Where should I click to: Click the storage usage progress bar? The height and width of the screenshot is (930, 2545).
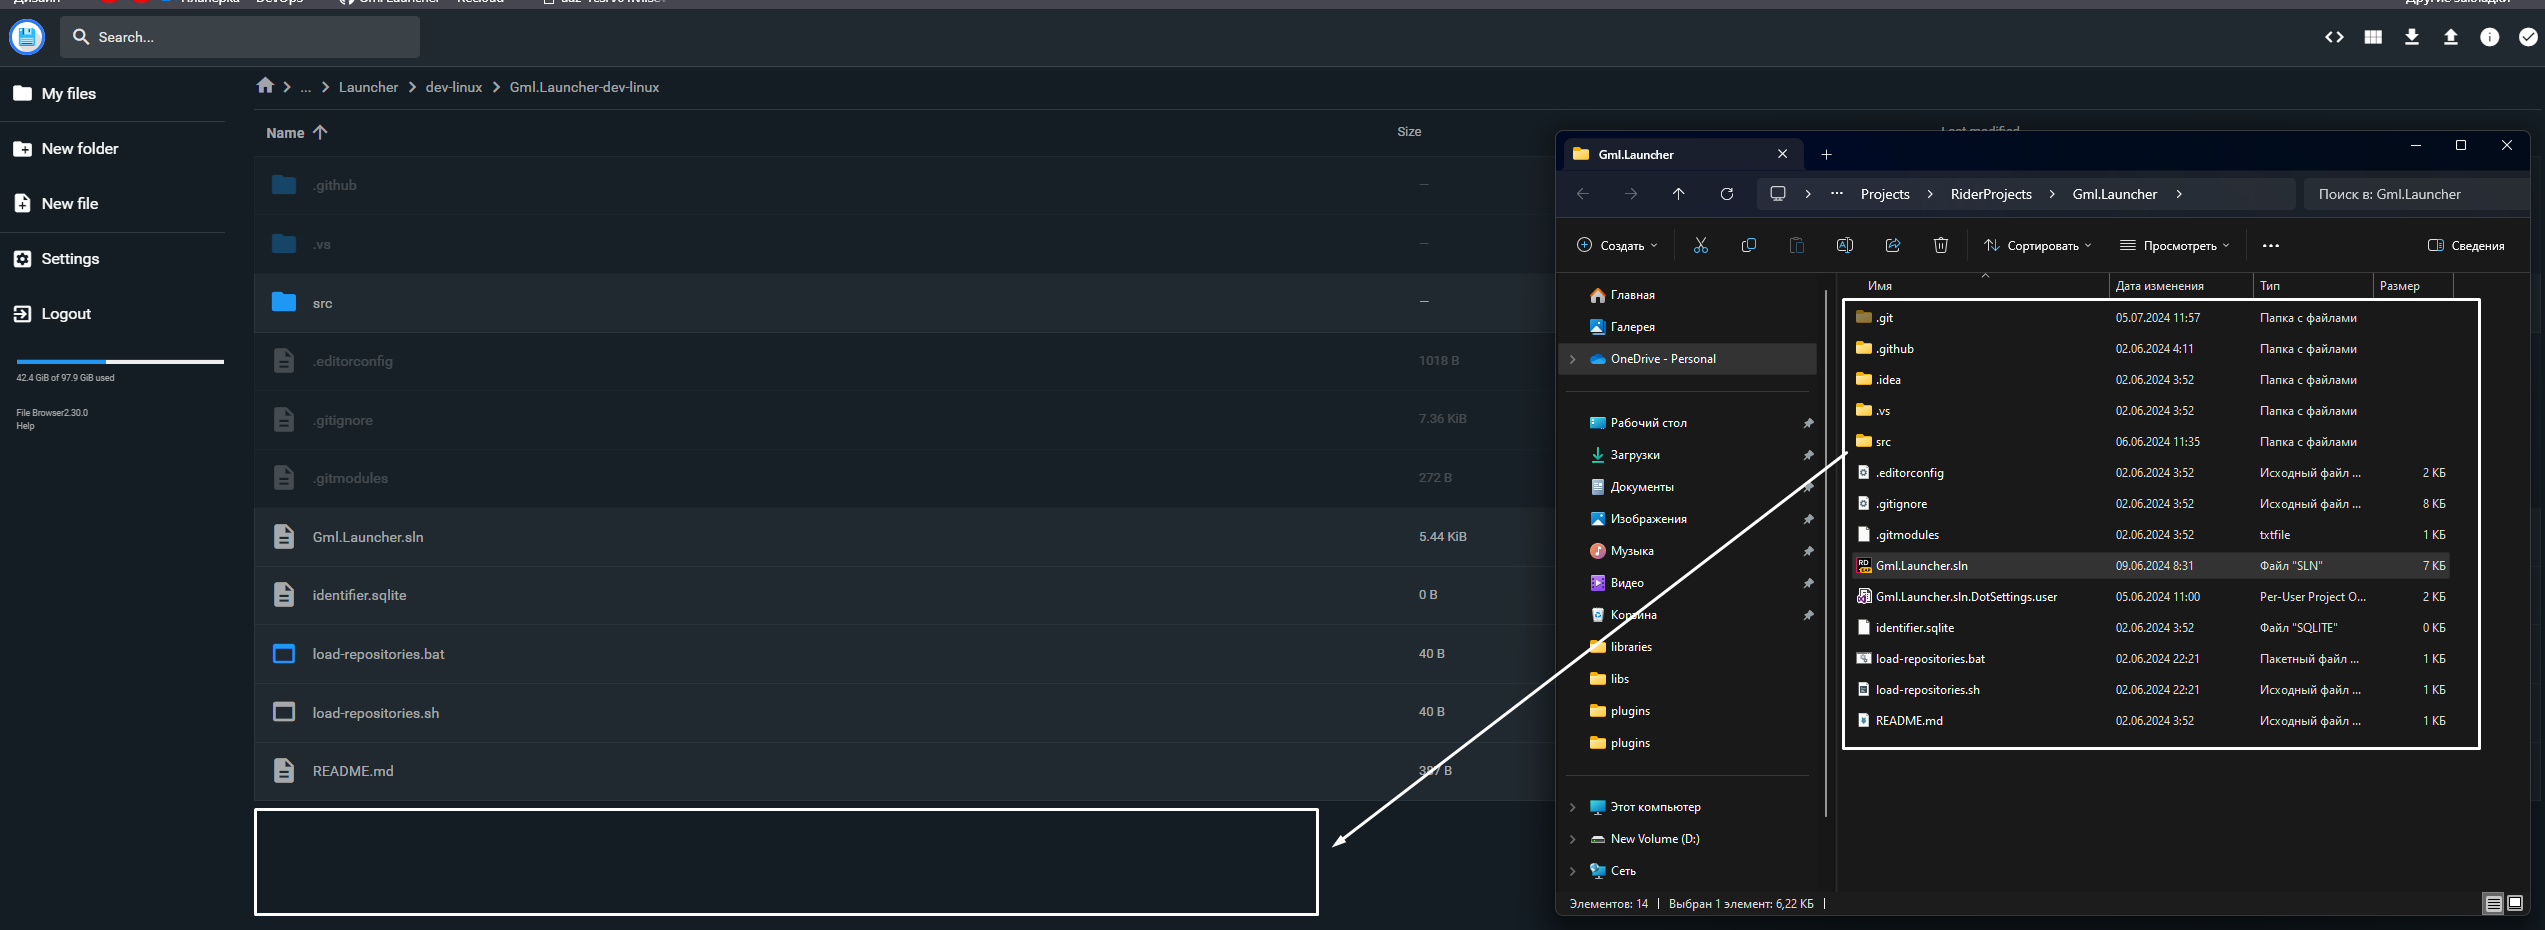click(117, 361)
